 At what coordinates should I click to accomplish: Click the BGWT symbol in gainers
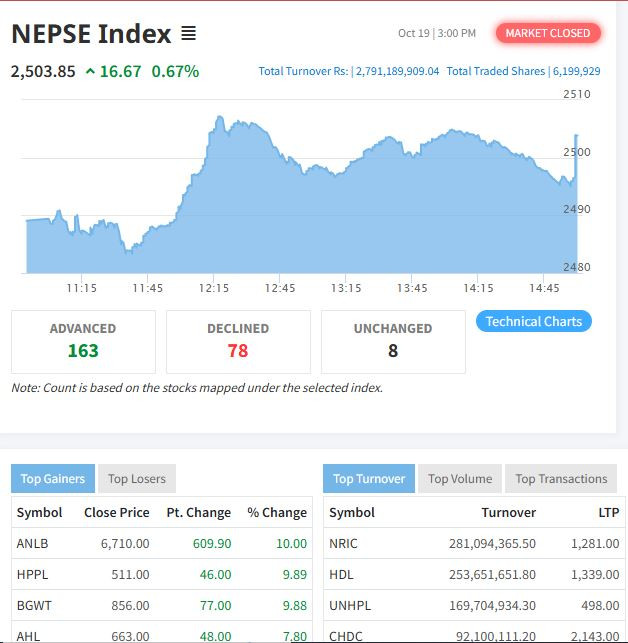click(33, 605)
